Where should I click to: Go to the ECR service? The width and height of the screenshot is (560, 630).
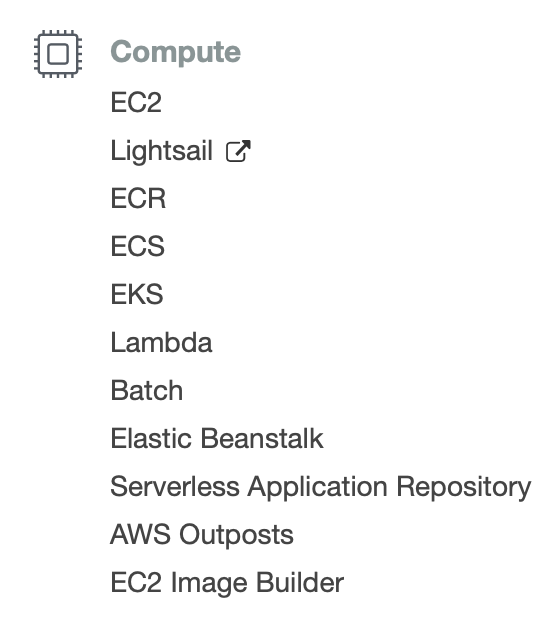(x=138, y=198)
